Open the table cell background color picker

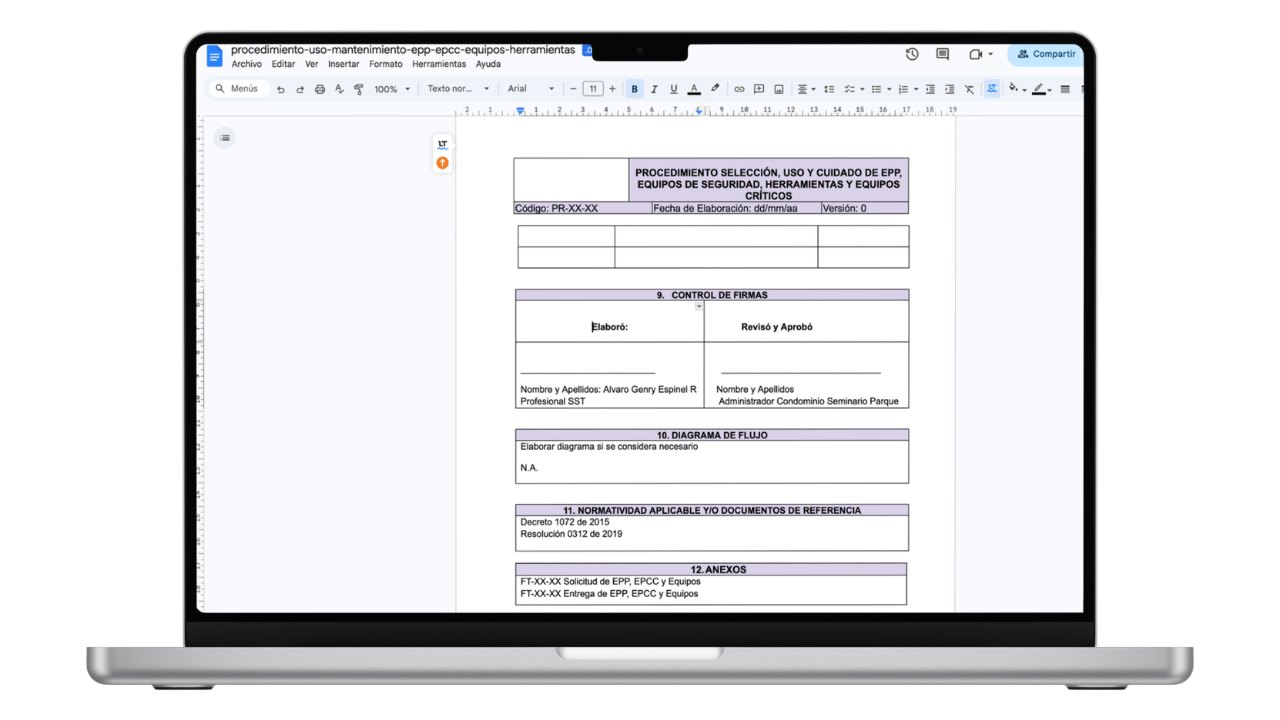1015,89
